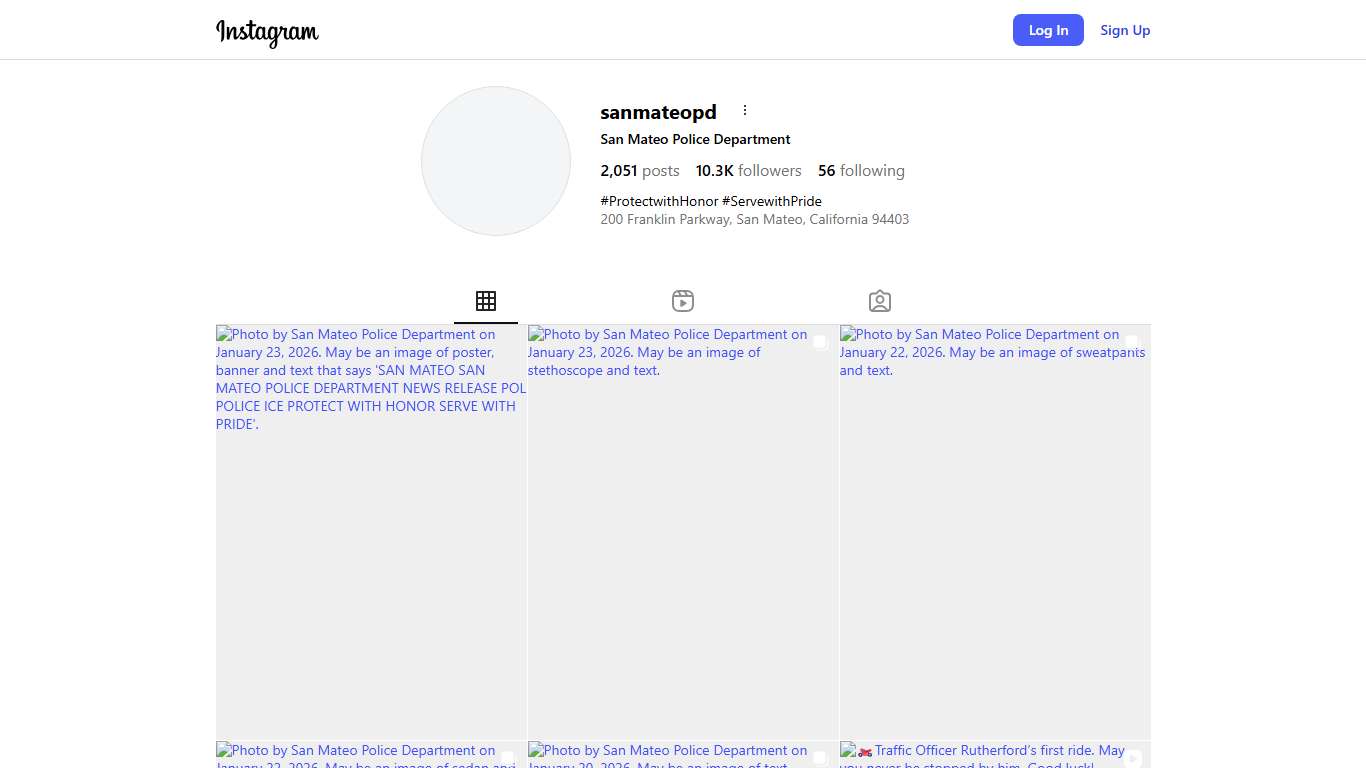Click the reel icon on Officer Rutherford post

coord(1133,758)
